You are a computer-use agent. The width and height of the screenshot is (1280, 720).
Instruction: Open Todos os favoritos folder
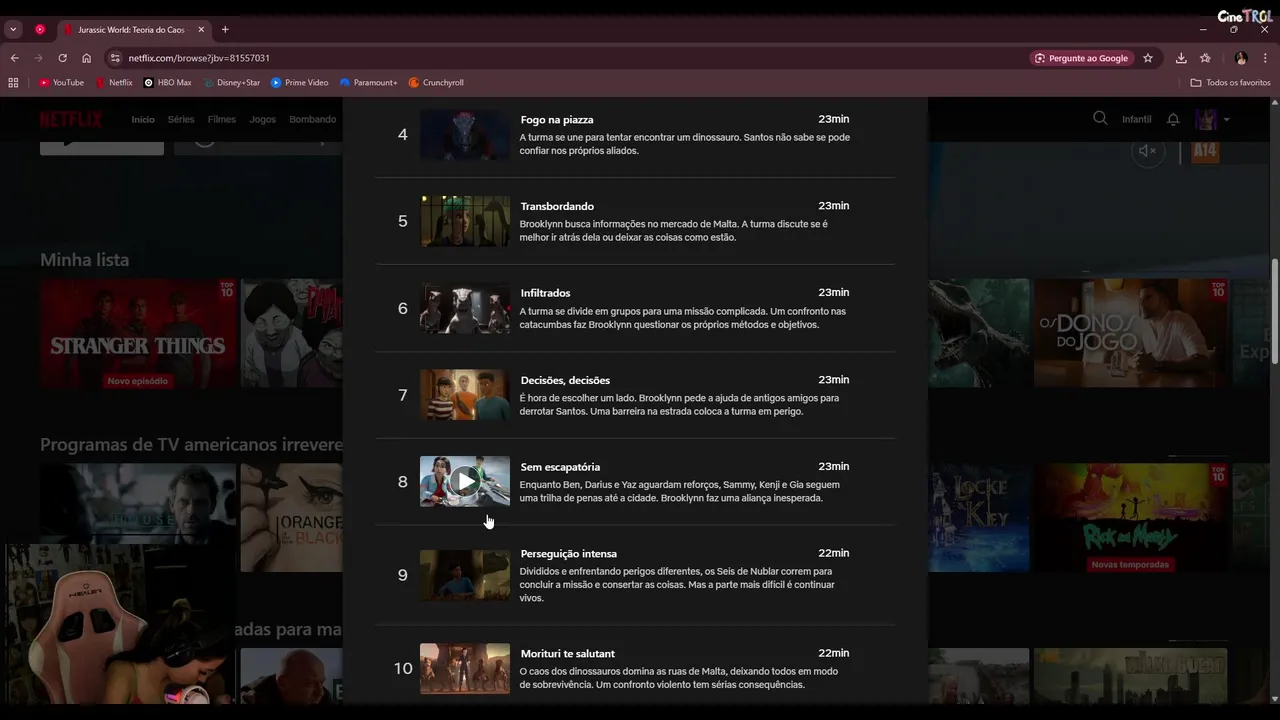coord(1231,82)
